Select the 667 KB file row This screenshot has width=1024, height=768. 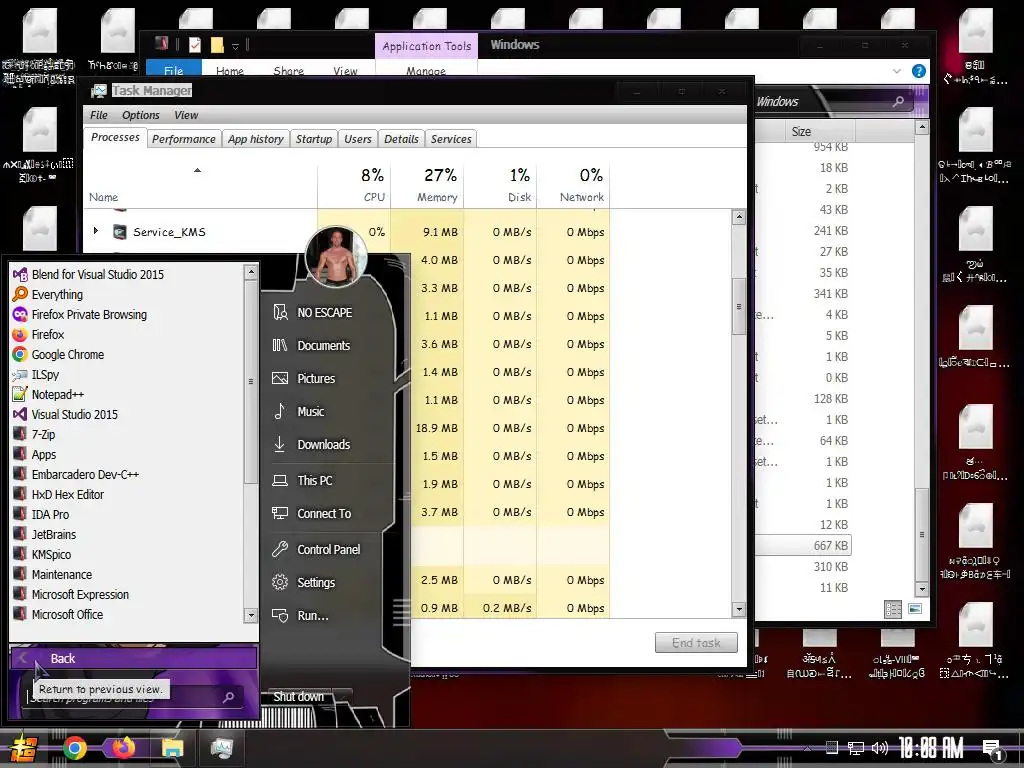pyautogui.click(x=803, y=545)
